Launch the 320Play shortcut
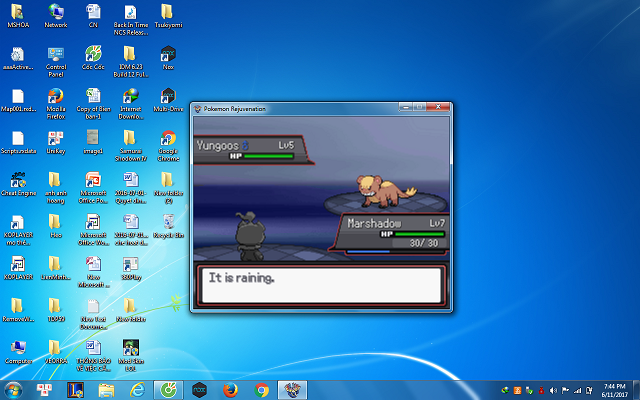The image size is (640, 400). point(131,269)
